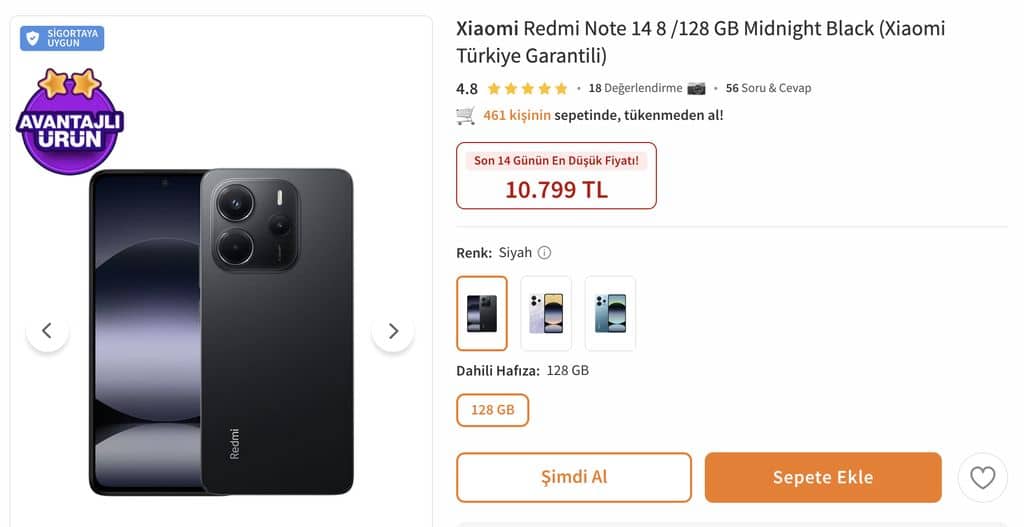Click the shopping cart icon beside 461 kişinin
The width and height of the screenshot is (1024, 527).
click(x=465, y=115)
